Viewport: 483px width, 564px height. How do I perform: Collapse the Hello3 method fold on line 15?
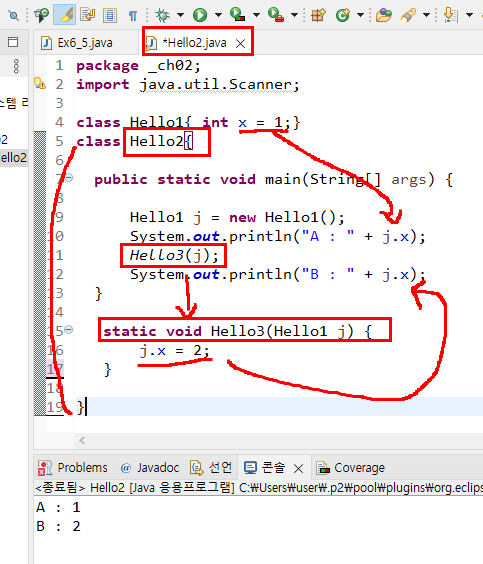tap(68, 329)
